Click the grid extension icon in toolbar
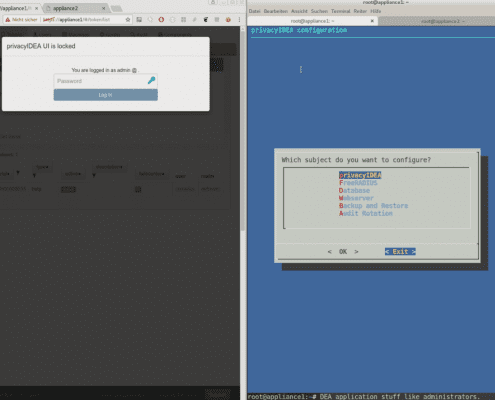495x400 pixels. (x=183, y=20)
